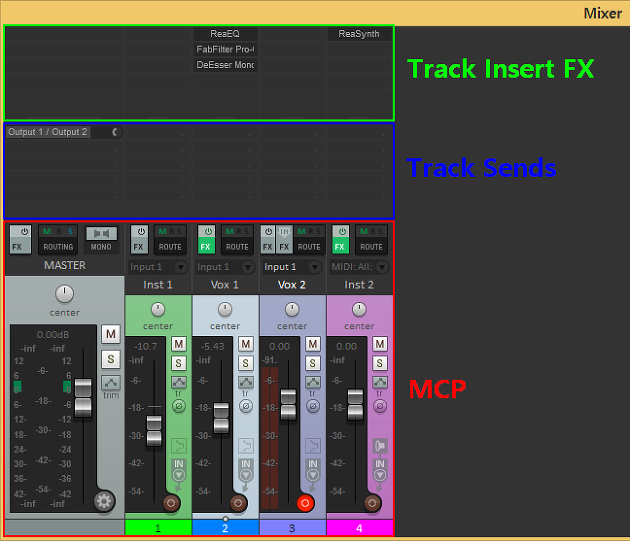630x541 pixels.
Task: Solo the Vox 2 track
Action: coord(313,363)
